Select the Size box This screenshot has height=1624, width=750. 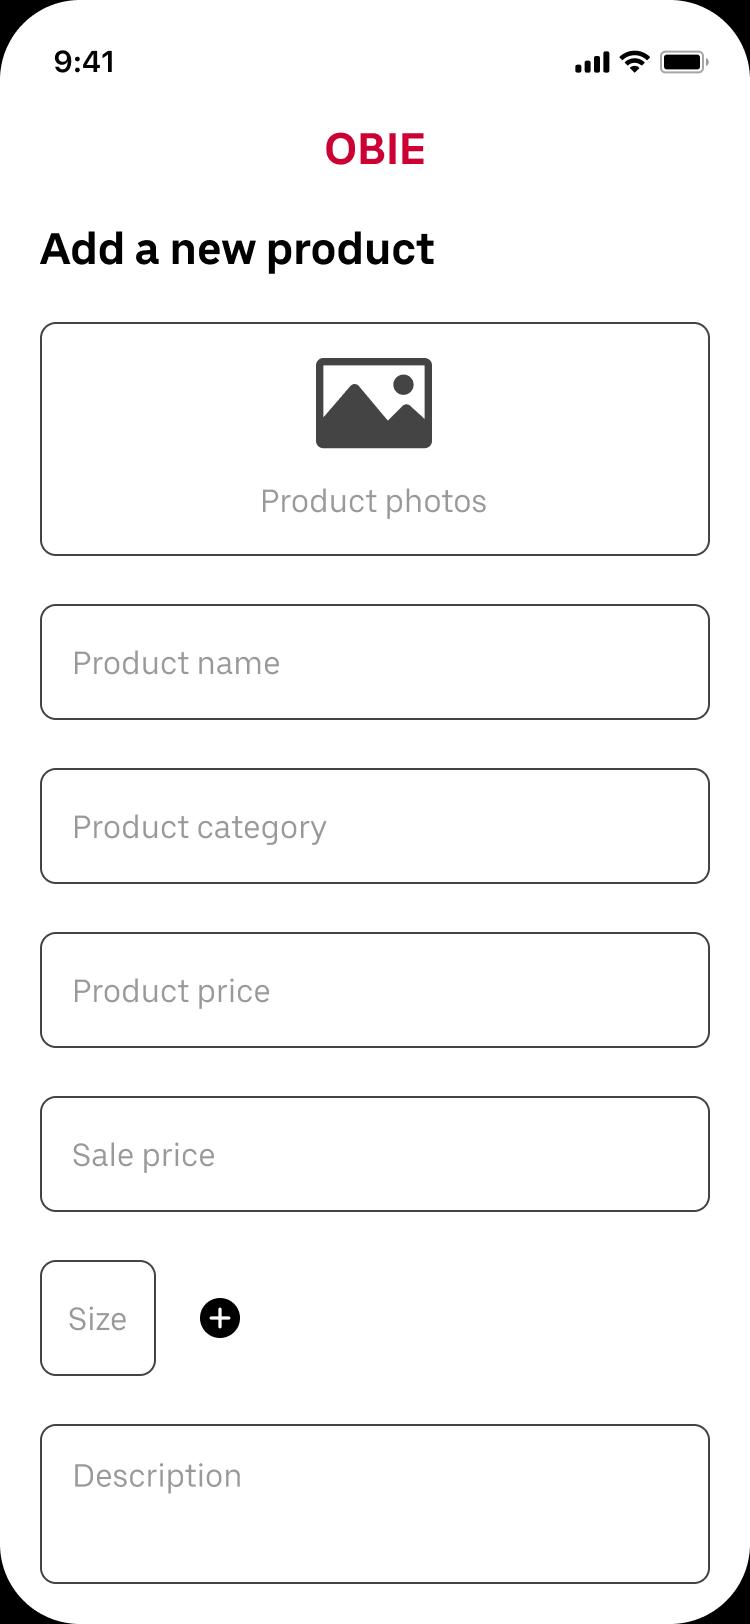[98, 1318]
